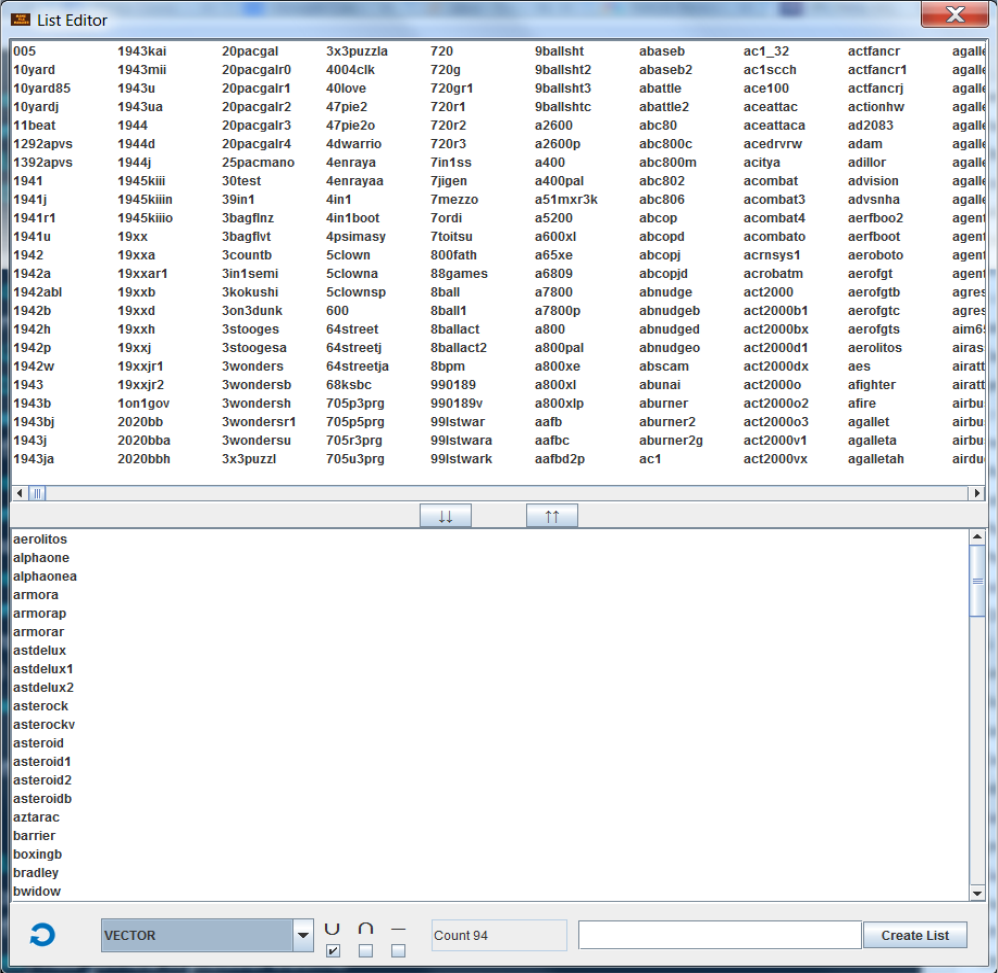Click the List Editor title bar icon
Viewport: 998px width, 973px height.
20,20
